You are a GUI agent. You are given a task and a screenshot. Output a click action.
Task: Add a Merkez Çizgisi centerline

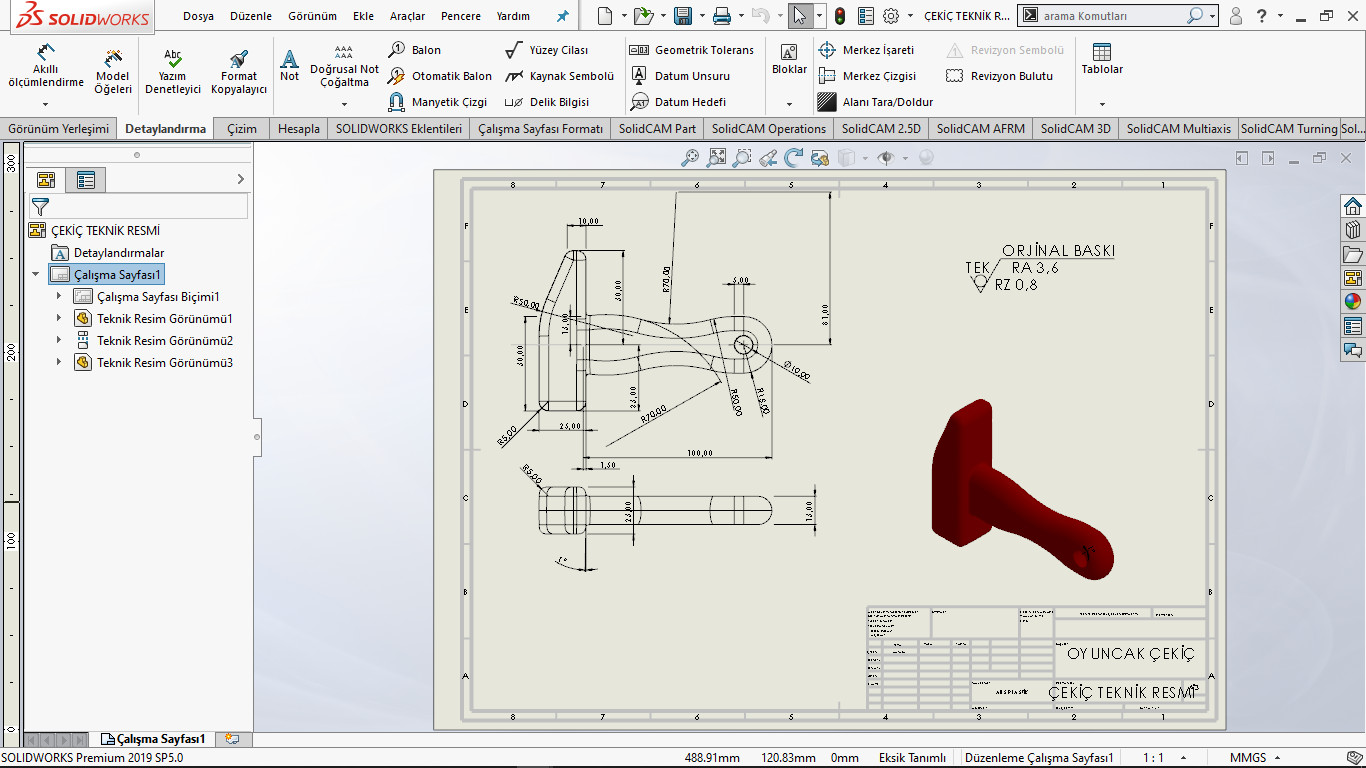[x=867, y=76]
